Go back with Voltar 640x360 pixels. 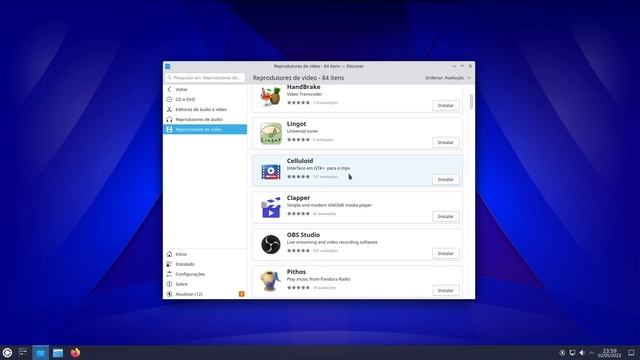pyautogui.click(x=205, y=89)
